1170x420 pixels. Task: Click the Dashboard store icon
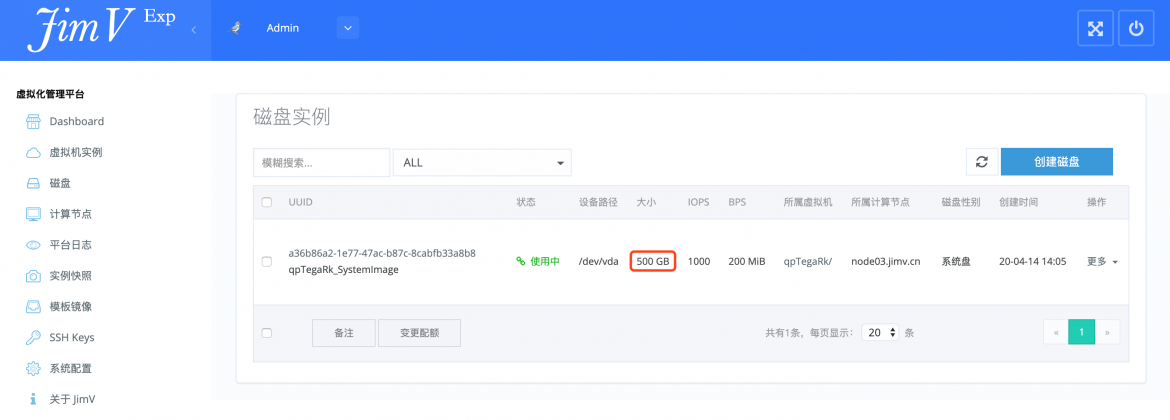click(x=33, y=122)
